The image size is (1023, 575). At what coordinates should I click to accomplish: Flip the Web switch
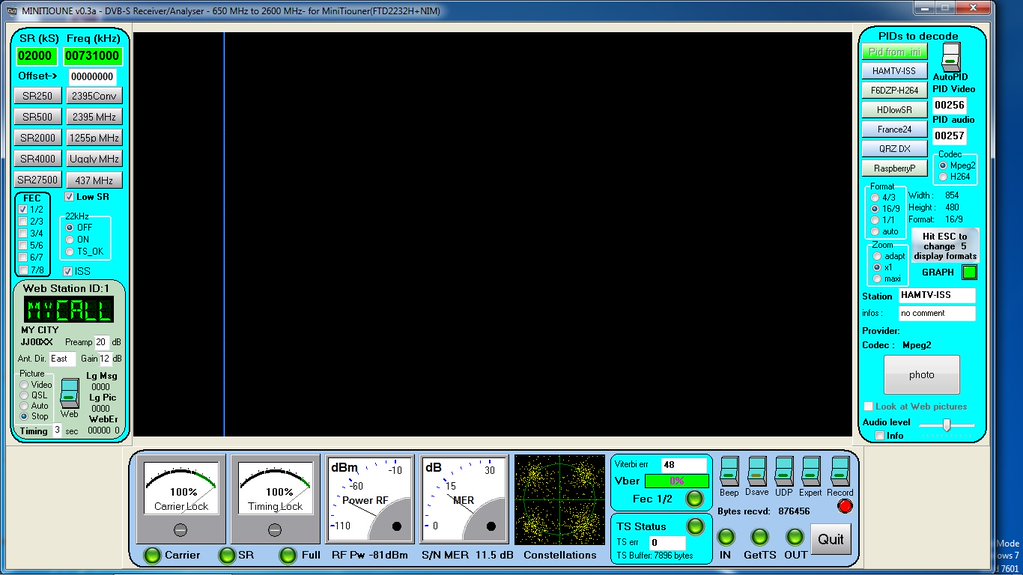coord(69,393)
